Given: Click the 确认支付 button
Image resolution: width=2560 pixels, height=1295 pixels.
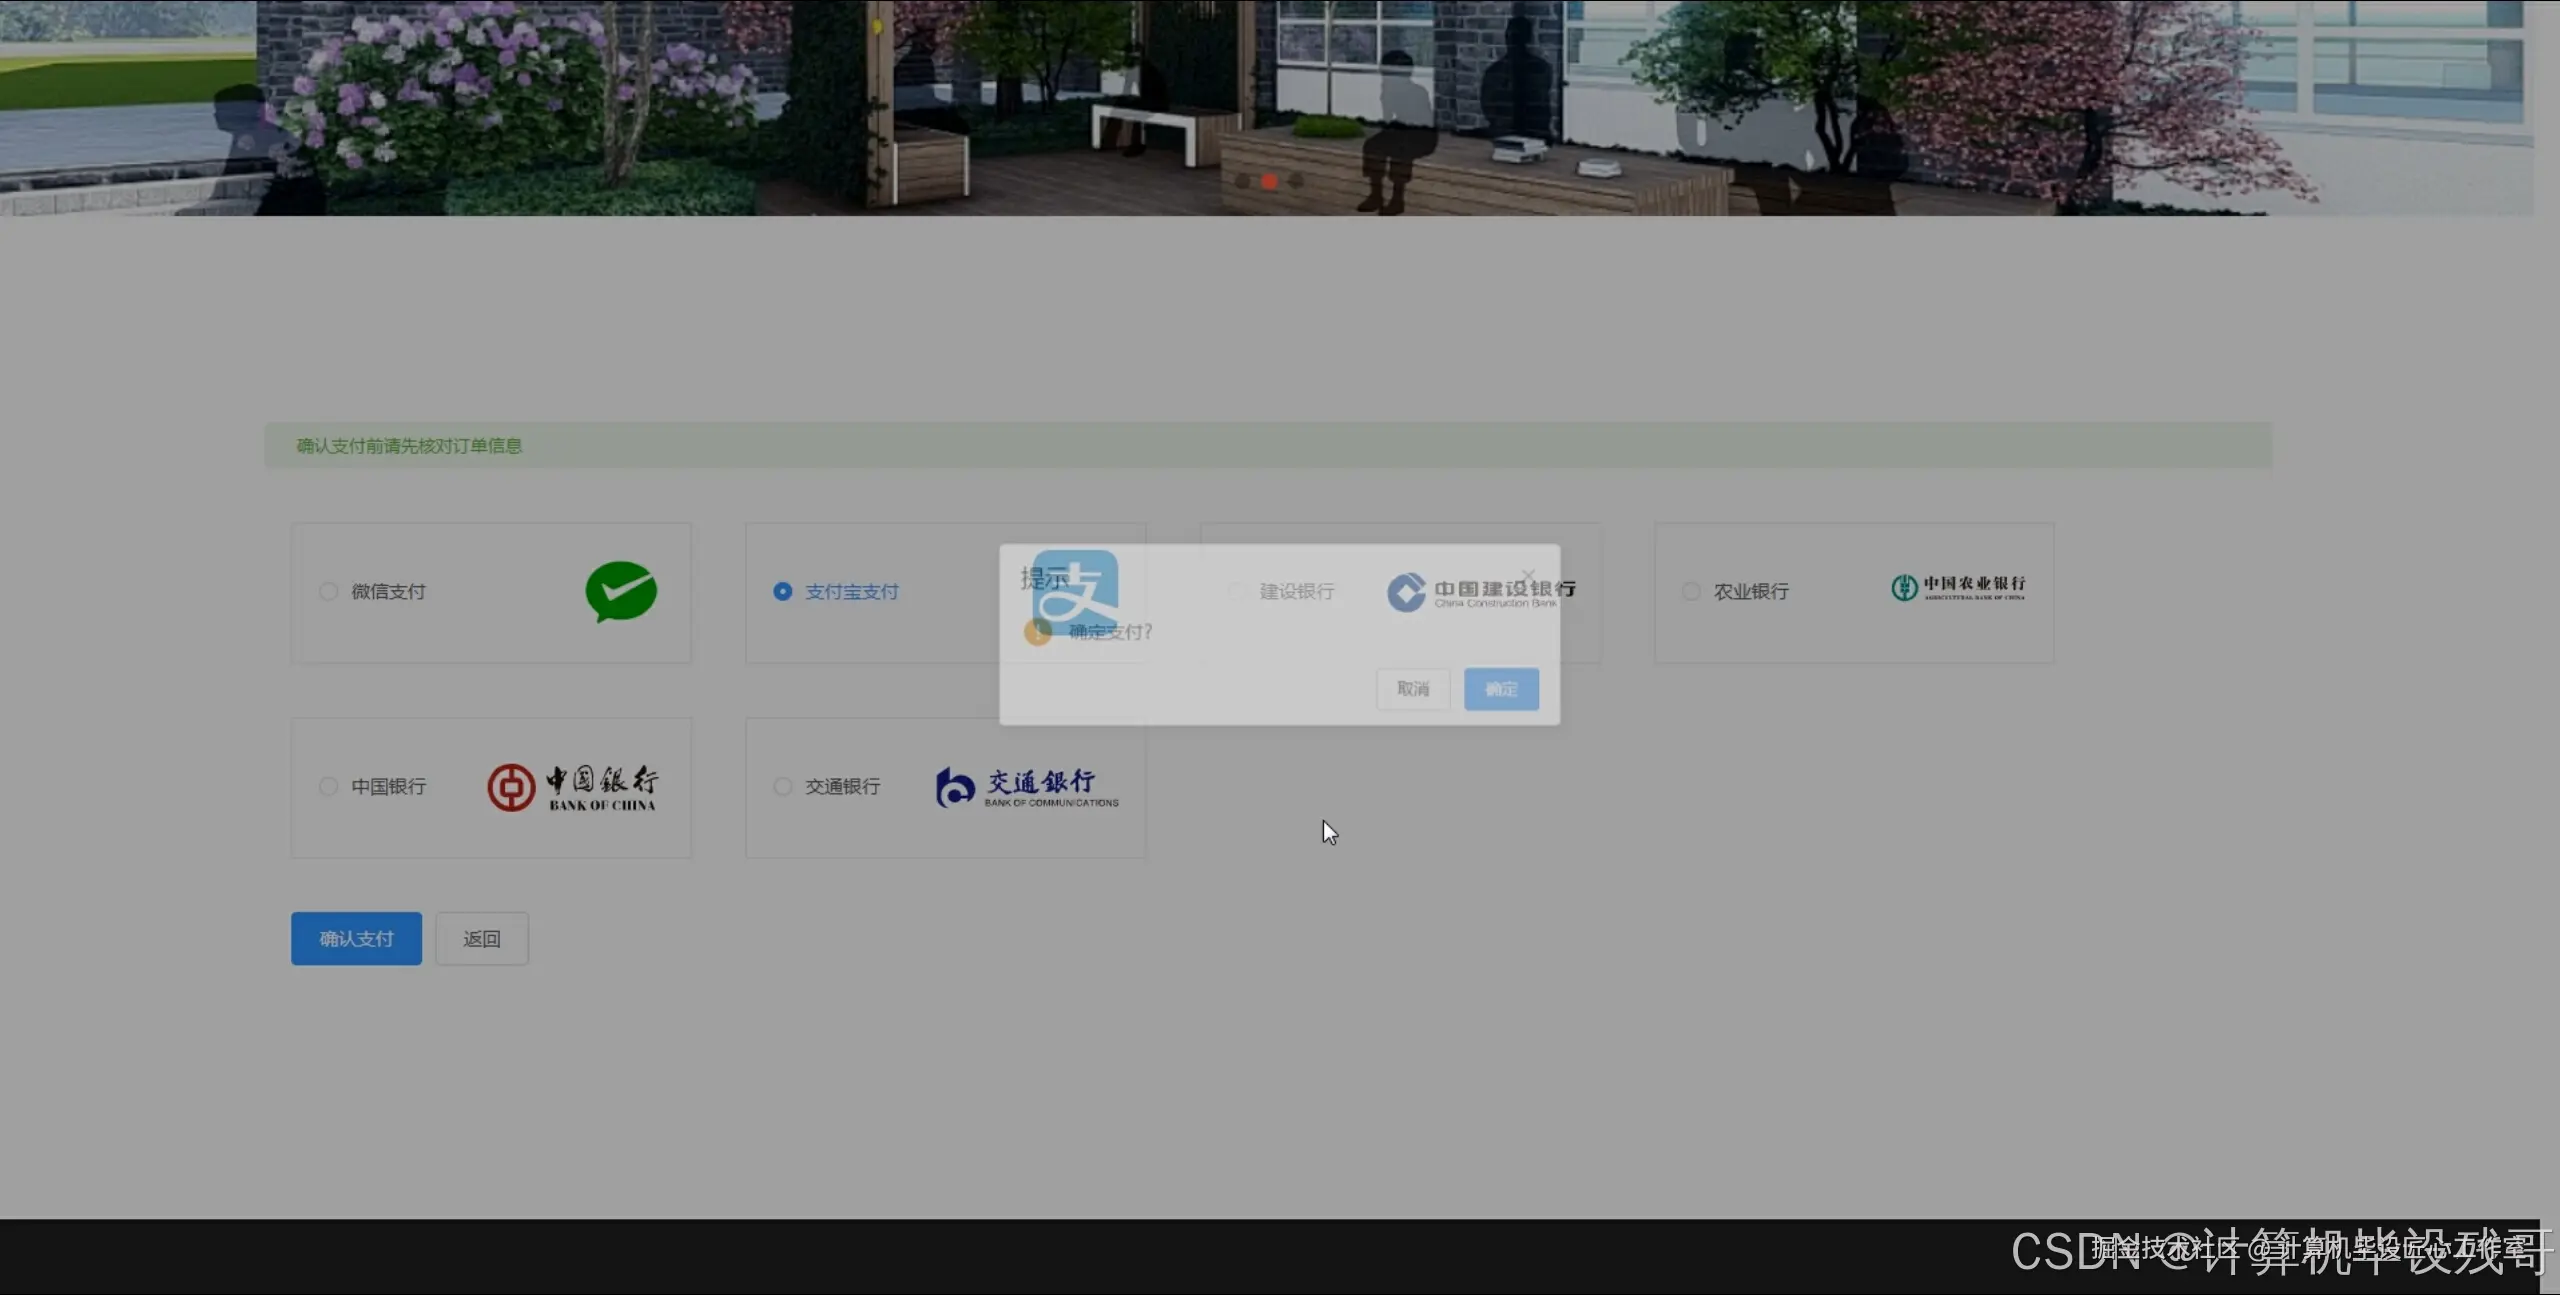Looking at the screenshot, I should click(x=356, y=938).
